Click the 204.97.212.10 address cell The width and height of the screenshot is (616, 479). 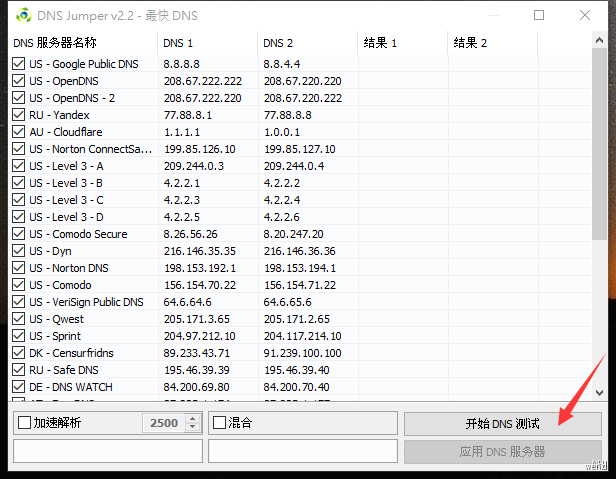click(x=200, y=336)
